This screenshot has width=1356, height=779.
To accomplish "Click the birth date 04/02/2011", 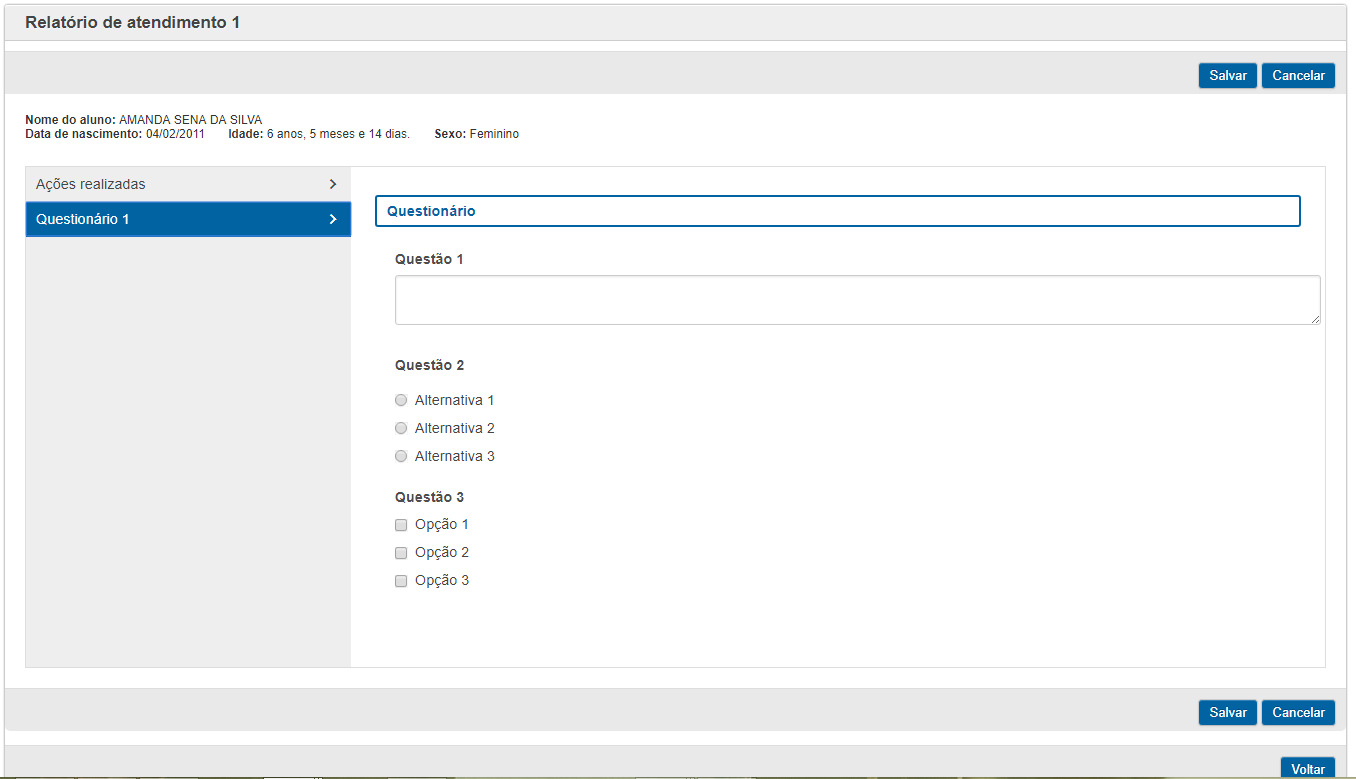I will coord(175,134).
